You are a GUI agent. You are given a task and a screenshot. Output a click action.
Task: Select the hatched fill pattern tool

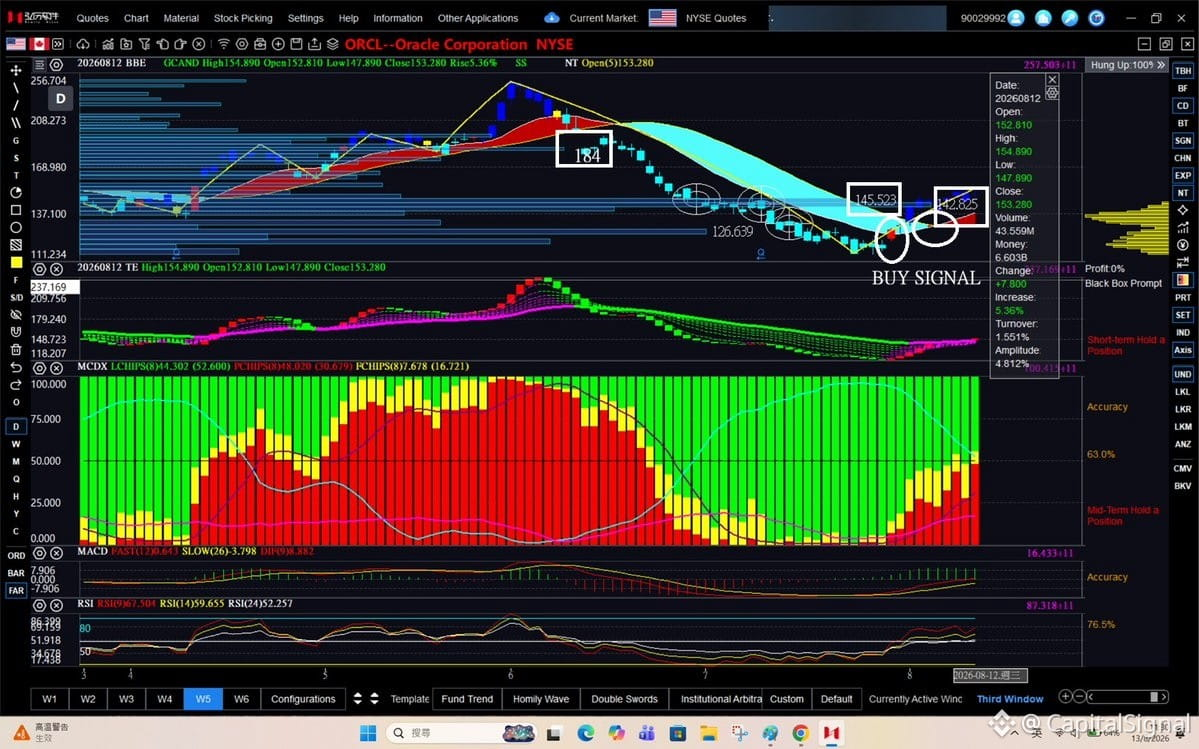pyautogui.click(x=16, y=245)
